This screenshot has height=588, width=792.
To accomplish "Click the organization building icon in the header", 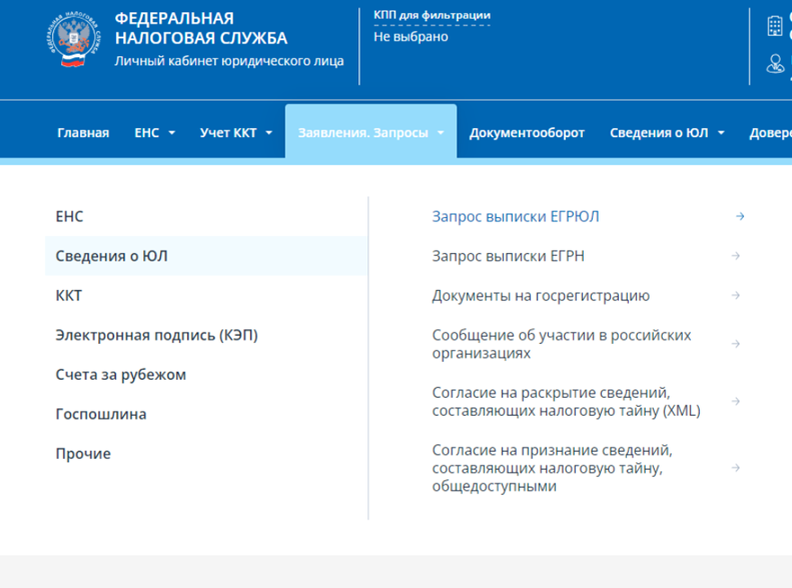I will click(x=774, y=26).
